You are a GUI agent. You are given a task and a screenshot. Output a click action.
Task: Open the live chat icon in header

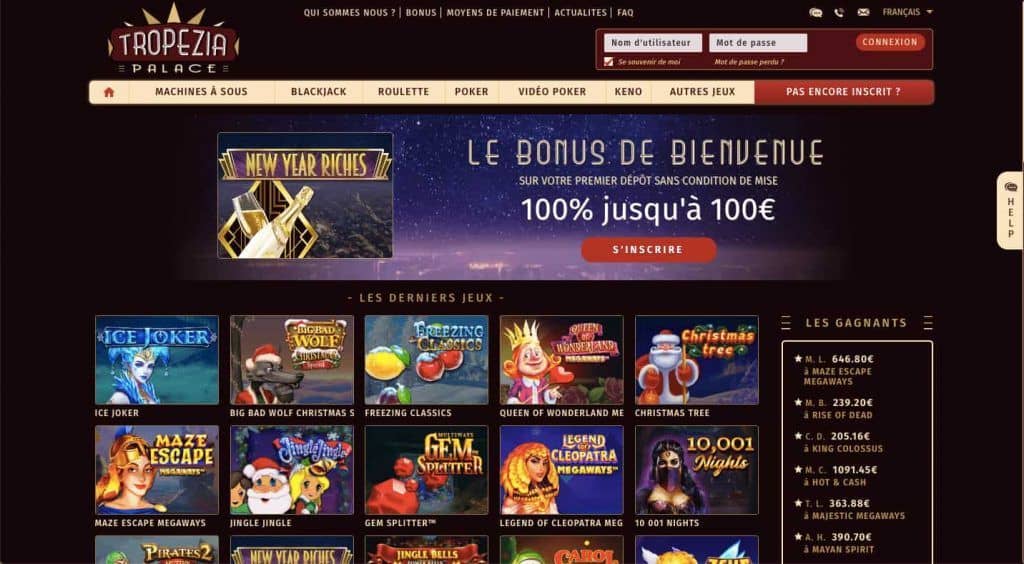pyautogui.click(x=815, y=12)
